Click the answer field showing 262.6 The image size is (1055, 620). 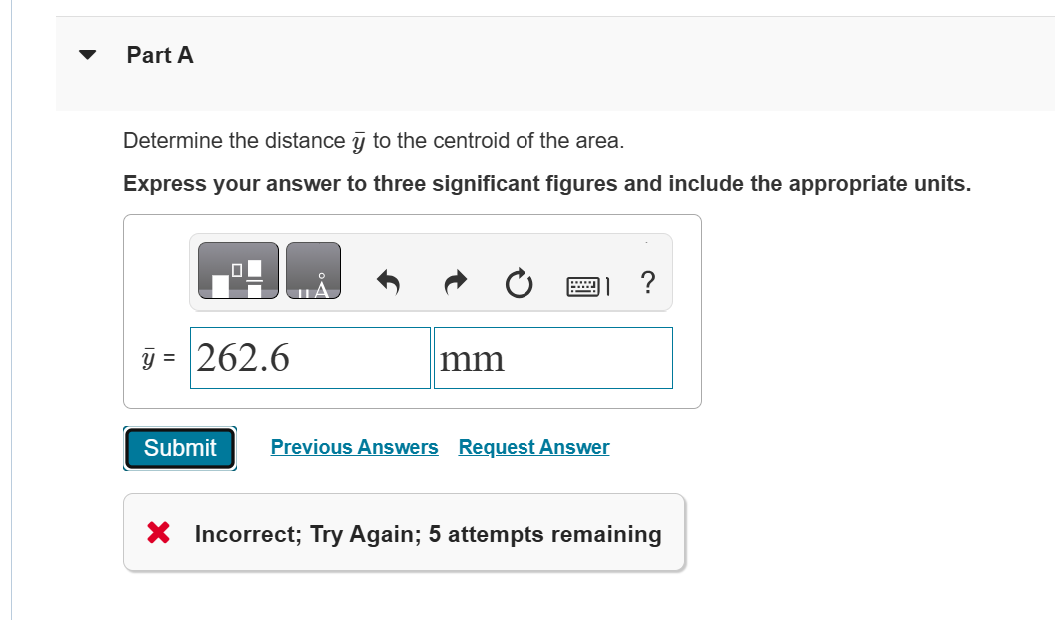pyautogui.click(x=309, y=357)
